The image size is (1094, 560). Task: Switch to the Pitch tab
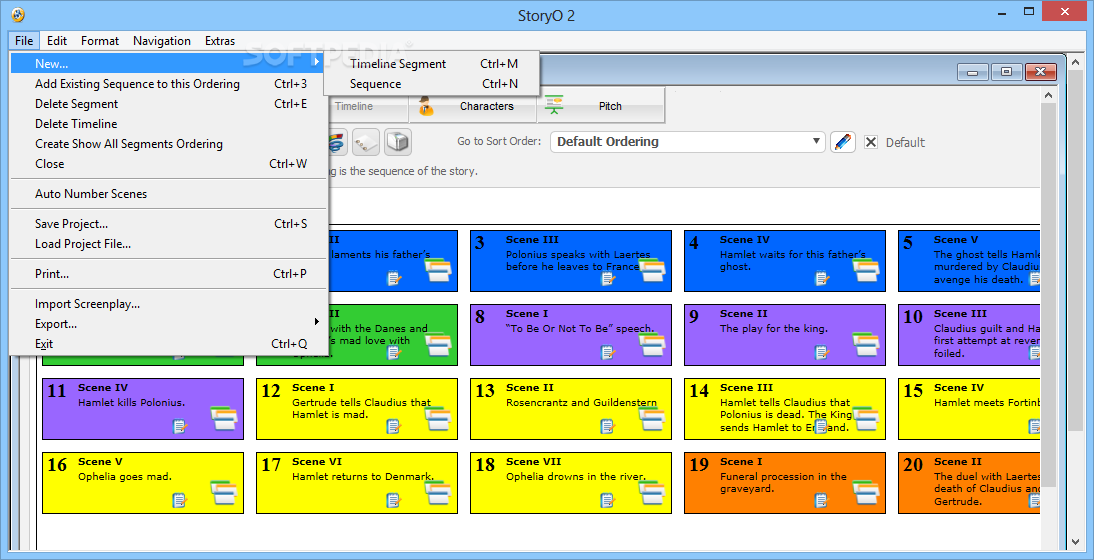[x=601, y=106]
